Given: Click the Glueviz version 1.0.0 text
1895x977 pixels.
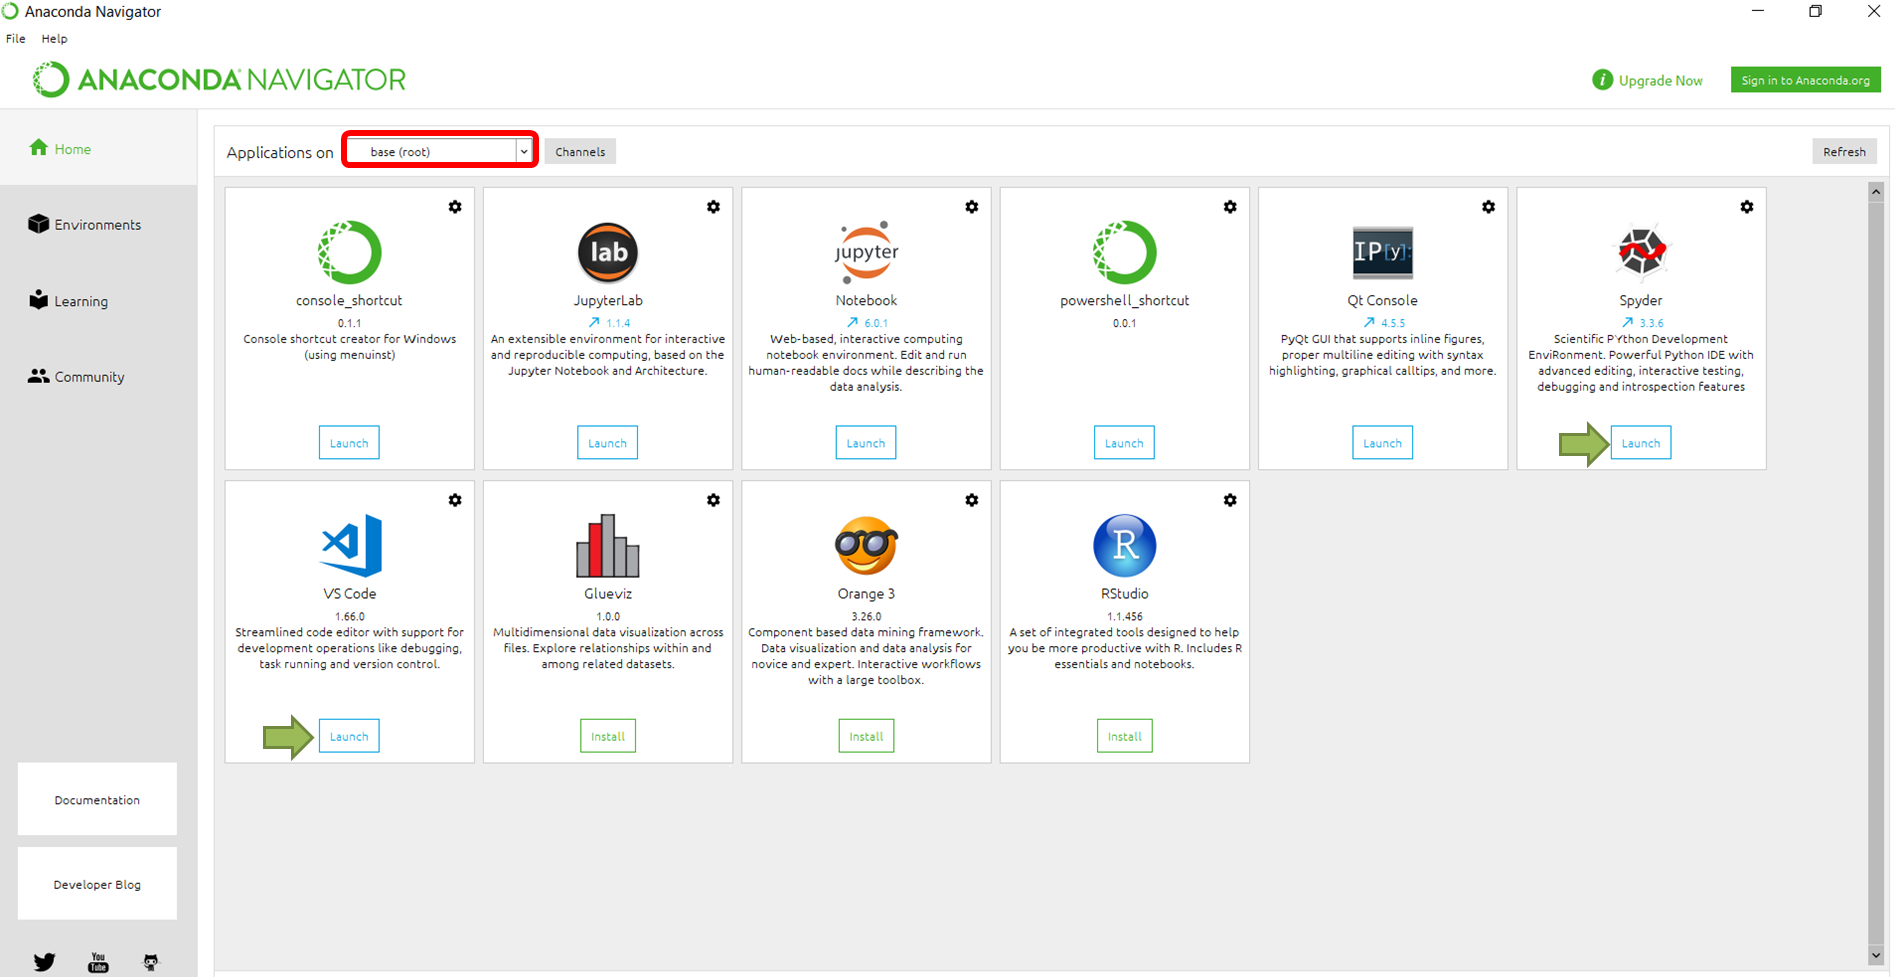Looking at the screenshot, I should point(607,617).
